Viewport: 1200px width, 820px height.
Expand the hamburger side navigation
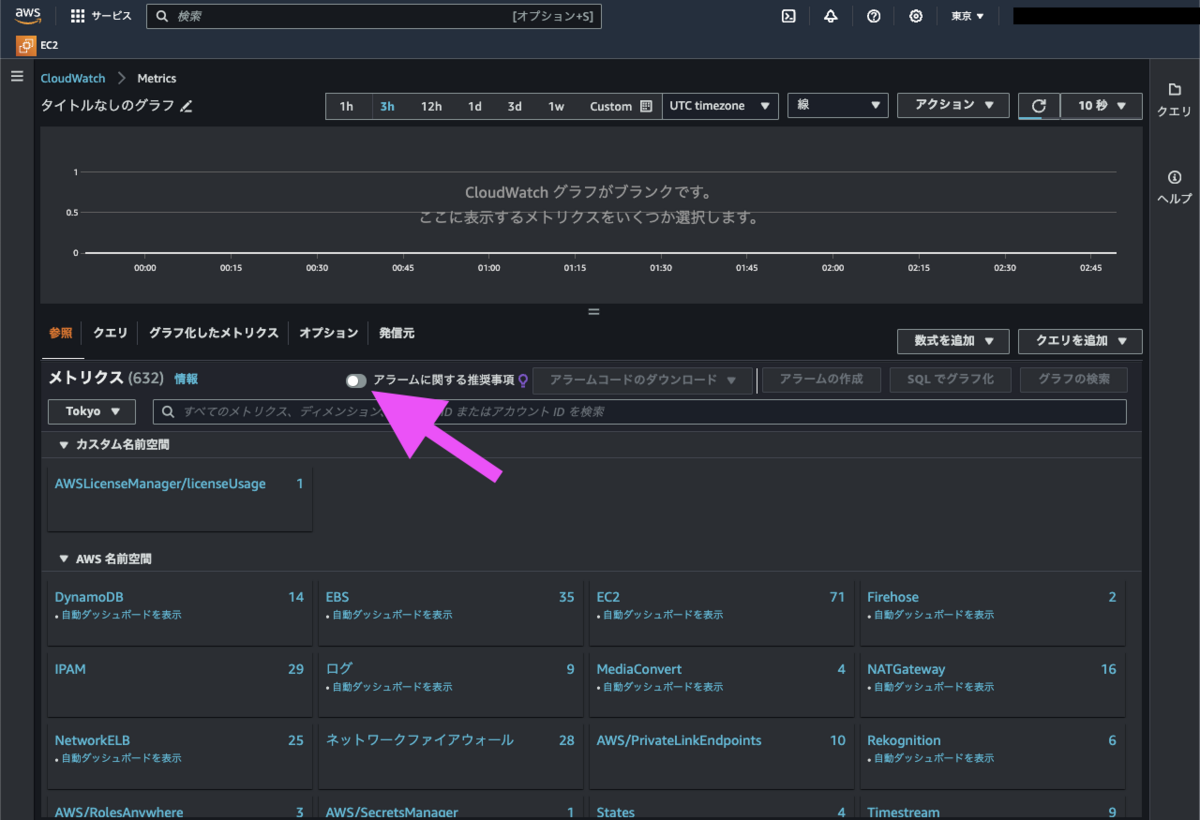[x=16, y=76]
